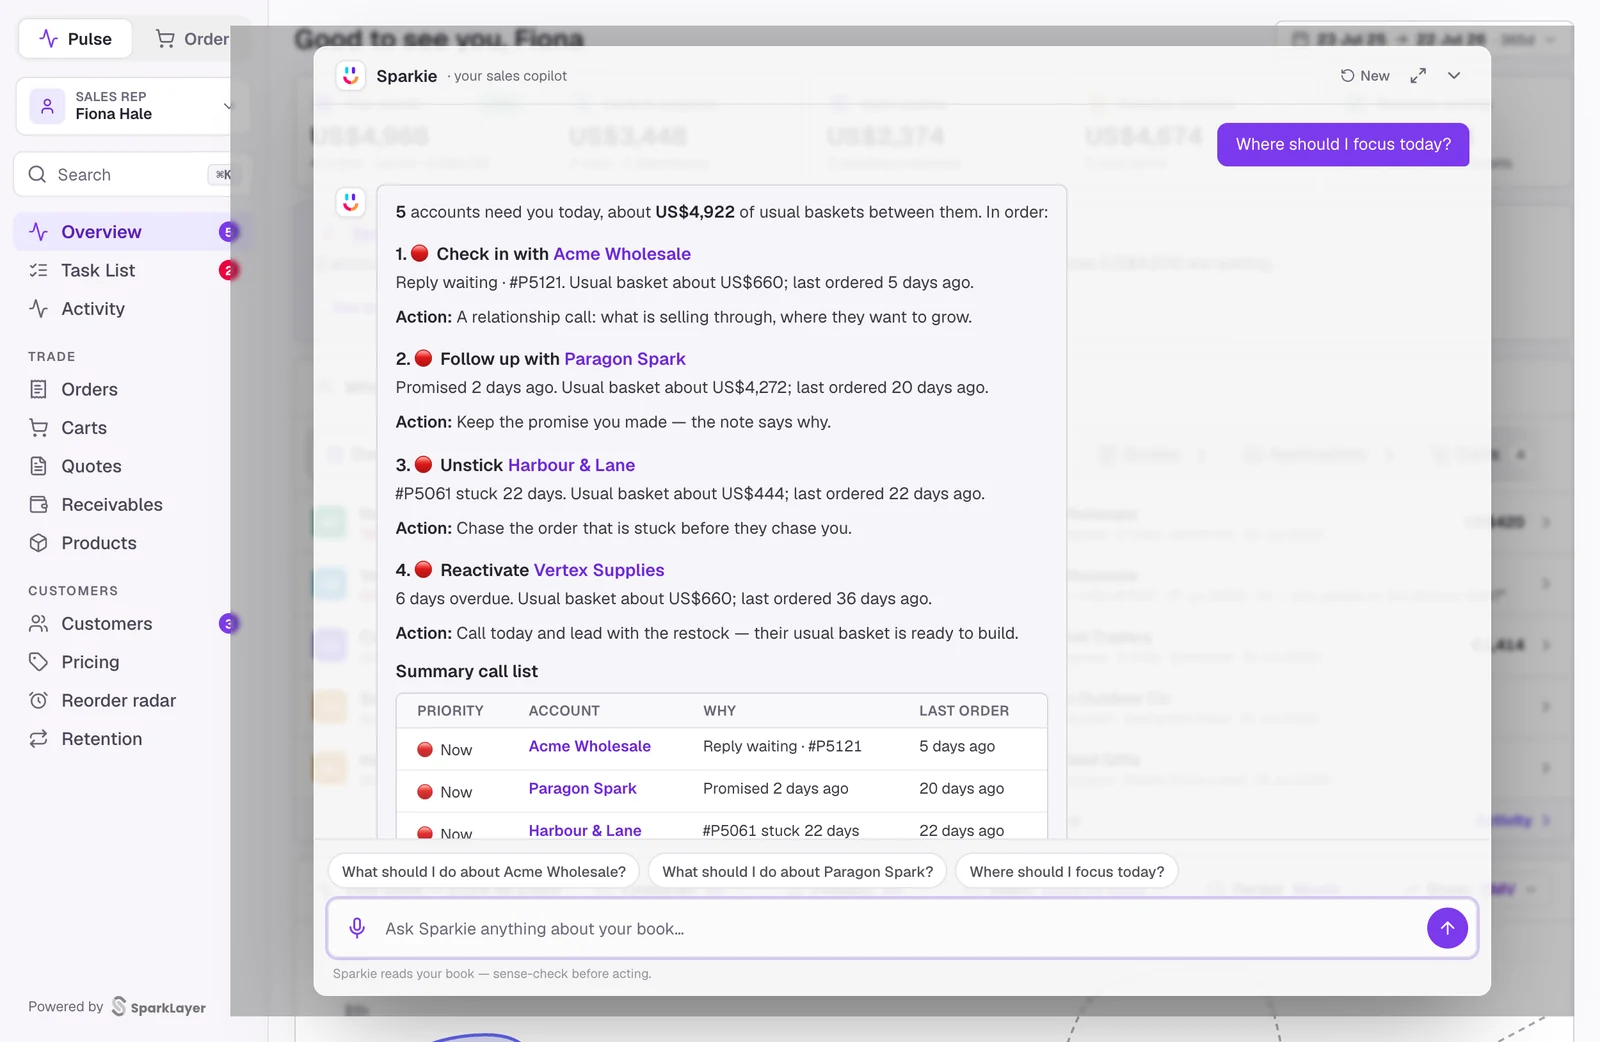This screenshot has width=1600, height=1042.
Task: Open the Harbour & Lane link in item 3
Action: 571,465
